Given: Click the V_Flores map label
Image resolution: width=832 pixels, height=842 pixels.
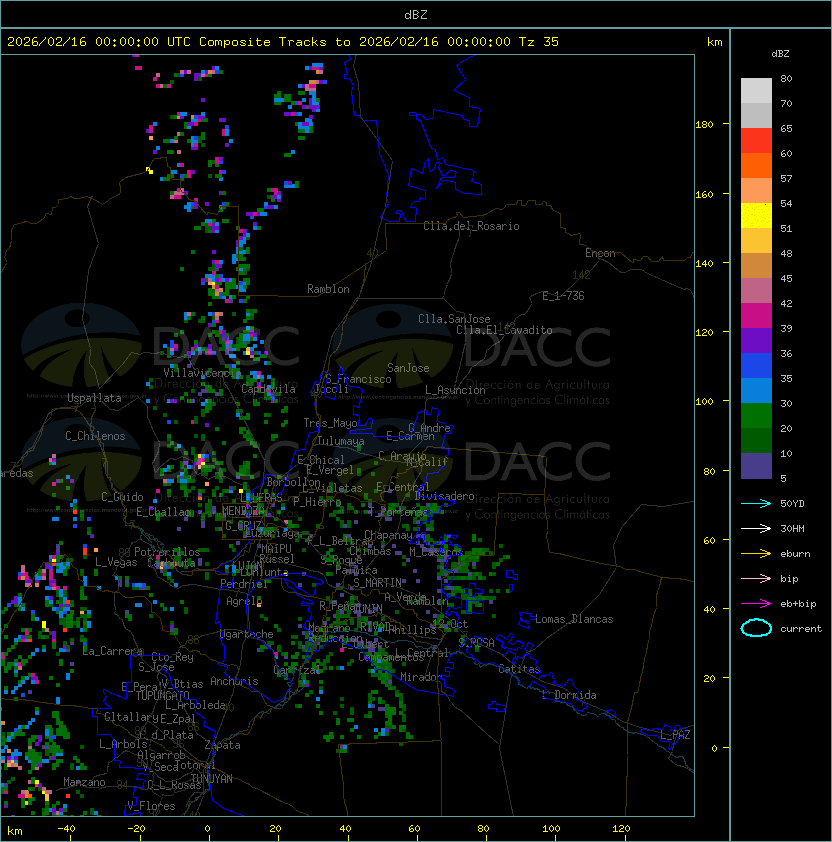Looking at the screenshot, I should pyautogui.click(x=151, y=806).
